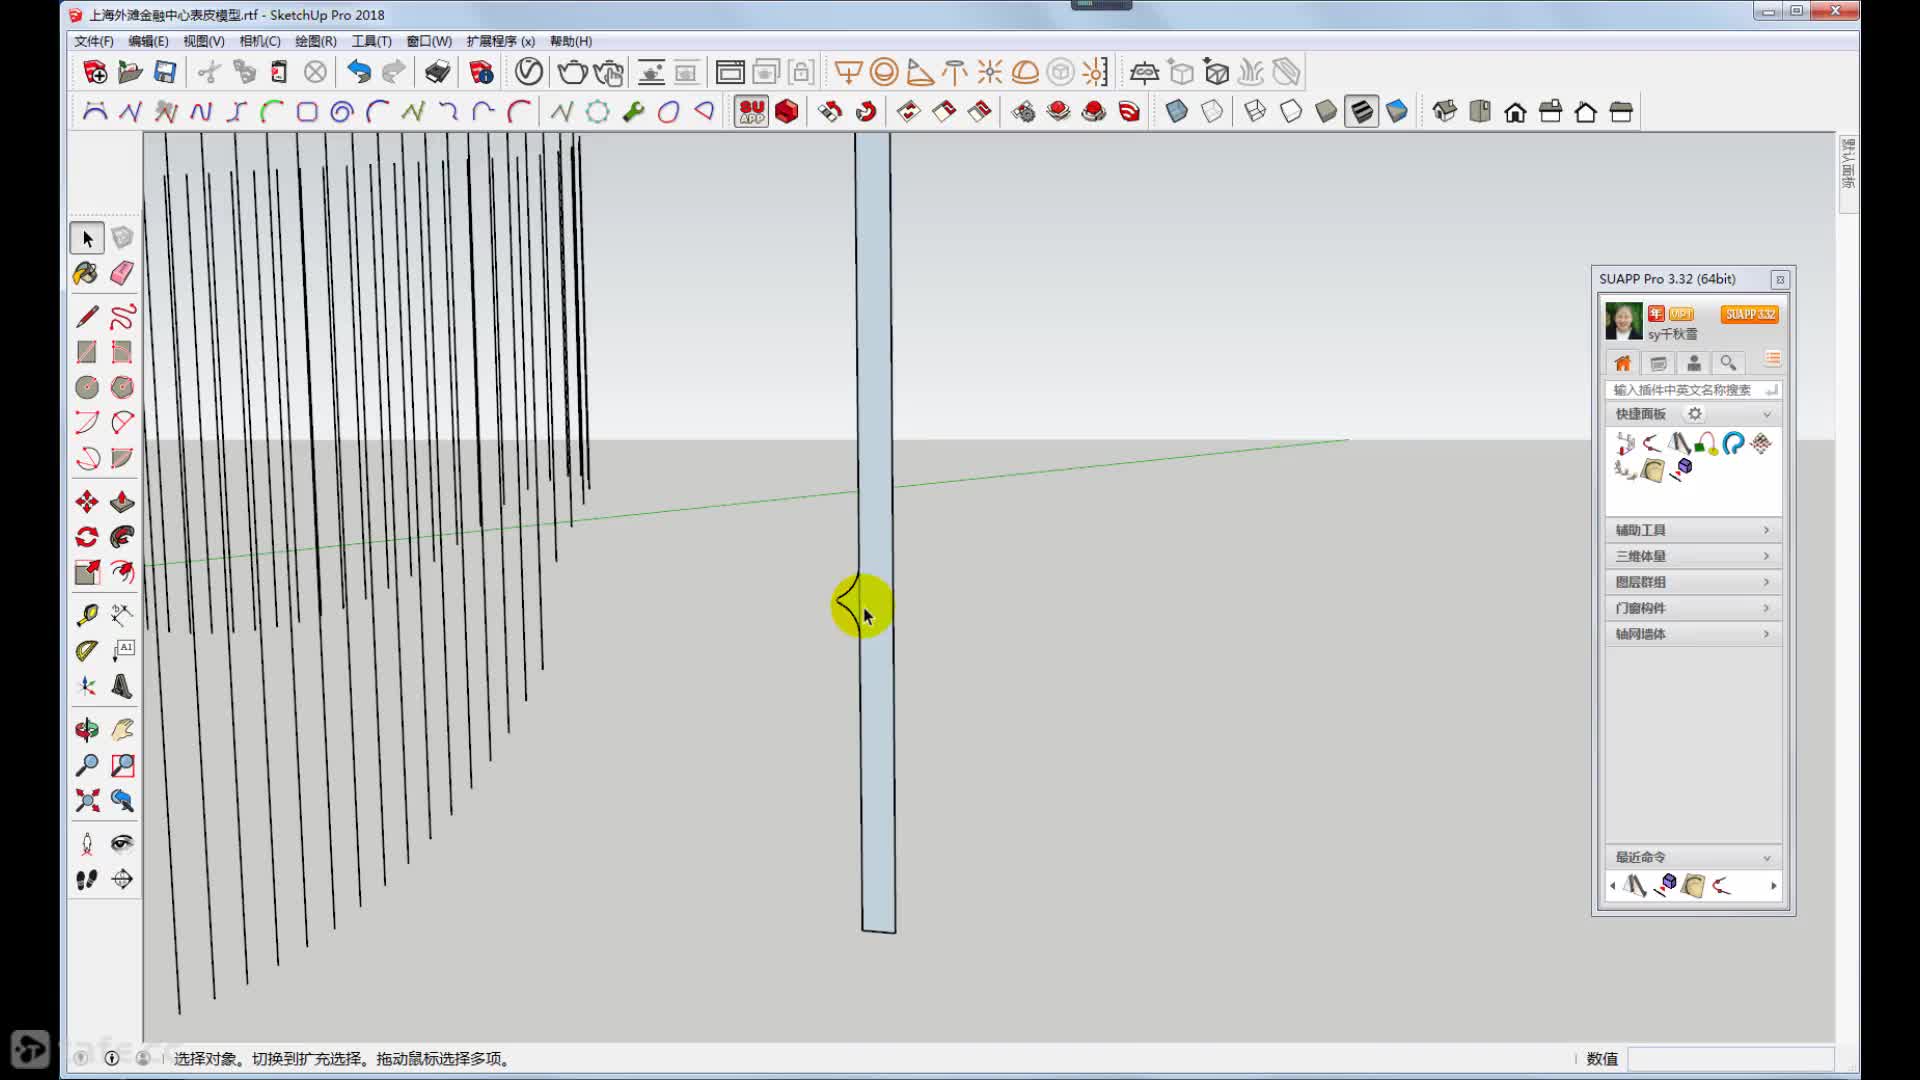Enable Monochrome face style
The height and width of the screenshot is (1080, 1920).
(1397, 112)
